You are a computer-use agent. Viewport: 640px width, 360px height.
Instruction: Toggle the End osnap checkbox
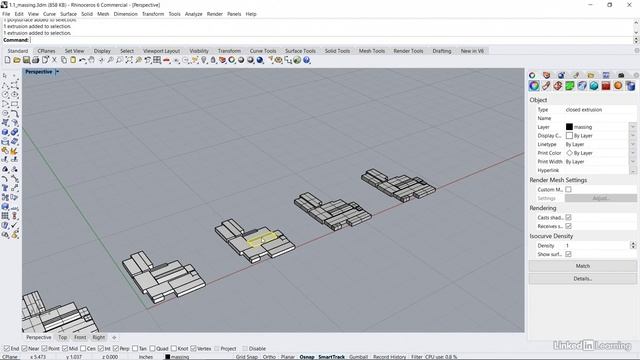tap(7, 349)
